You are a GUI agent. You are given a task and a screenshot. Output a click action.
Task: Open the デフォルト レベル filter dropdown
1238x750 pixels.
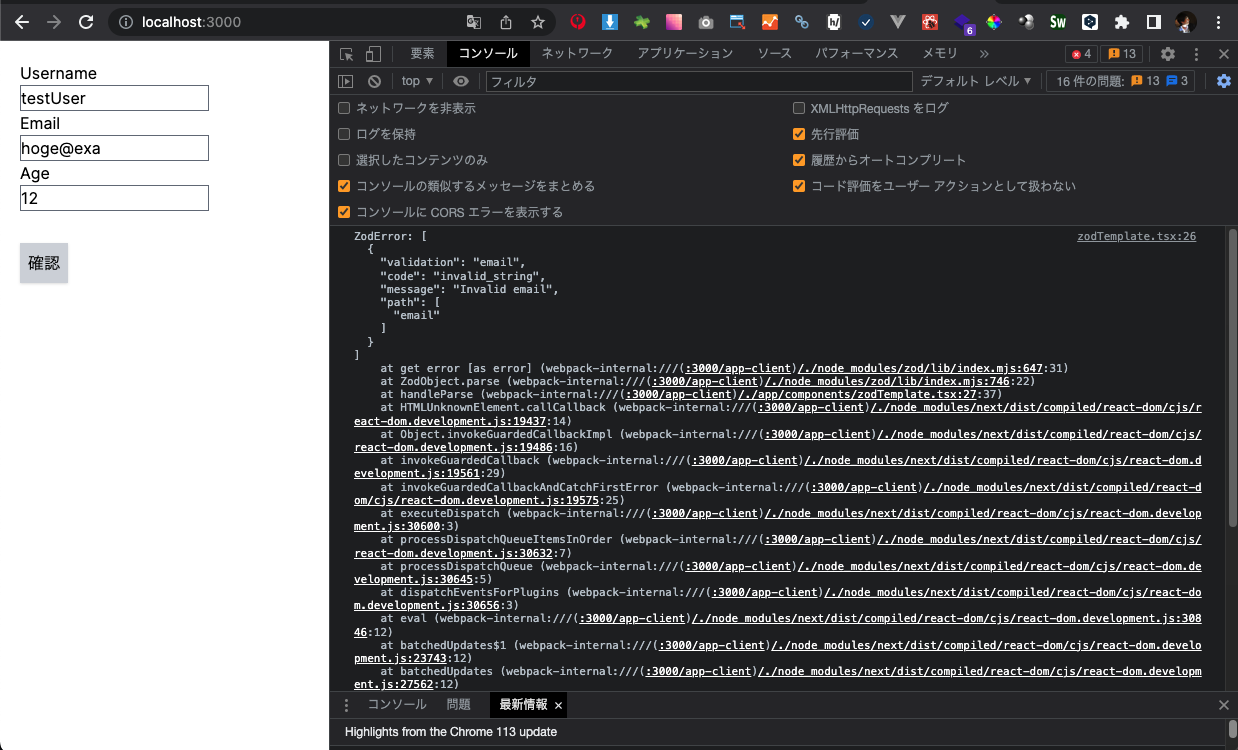tap(977, 81)
